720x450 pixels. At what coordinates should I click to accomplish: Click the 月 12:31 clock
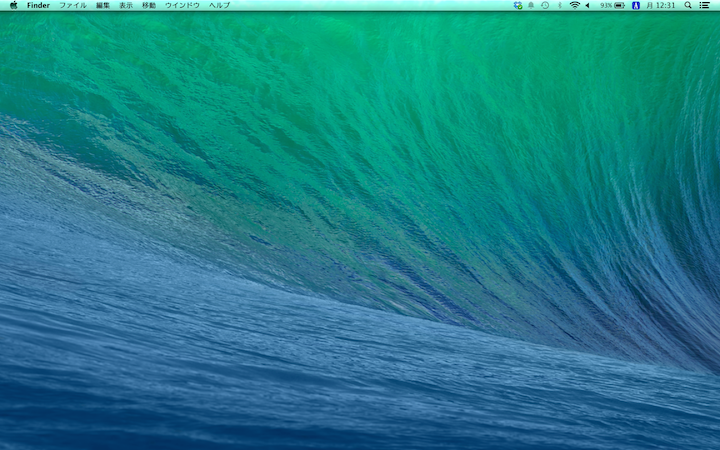661,5
